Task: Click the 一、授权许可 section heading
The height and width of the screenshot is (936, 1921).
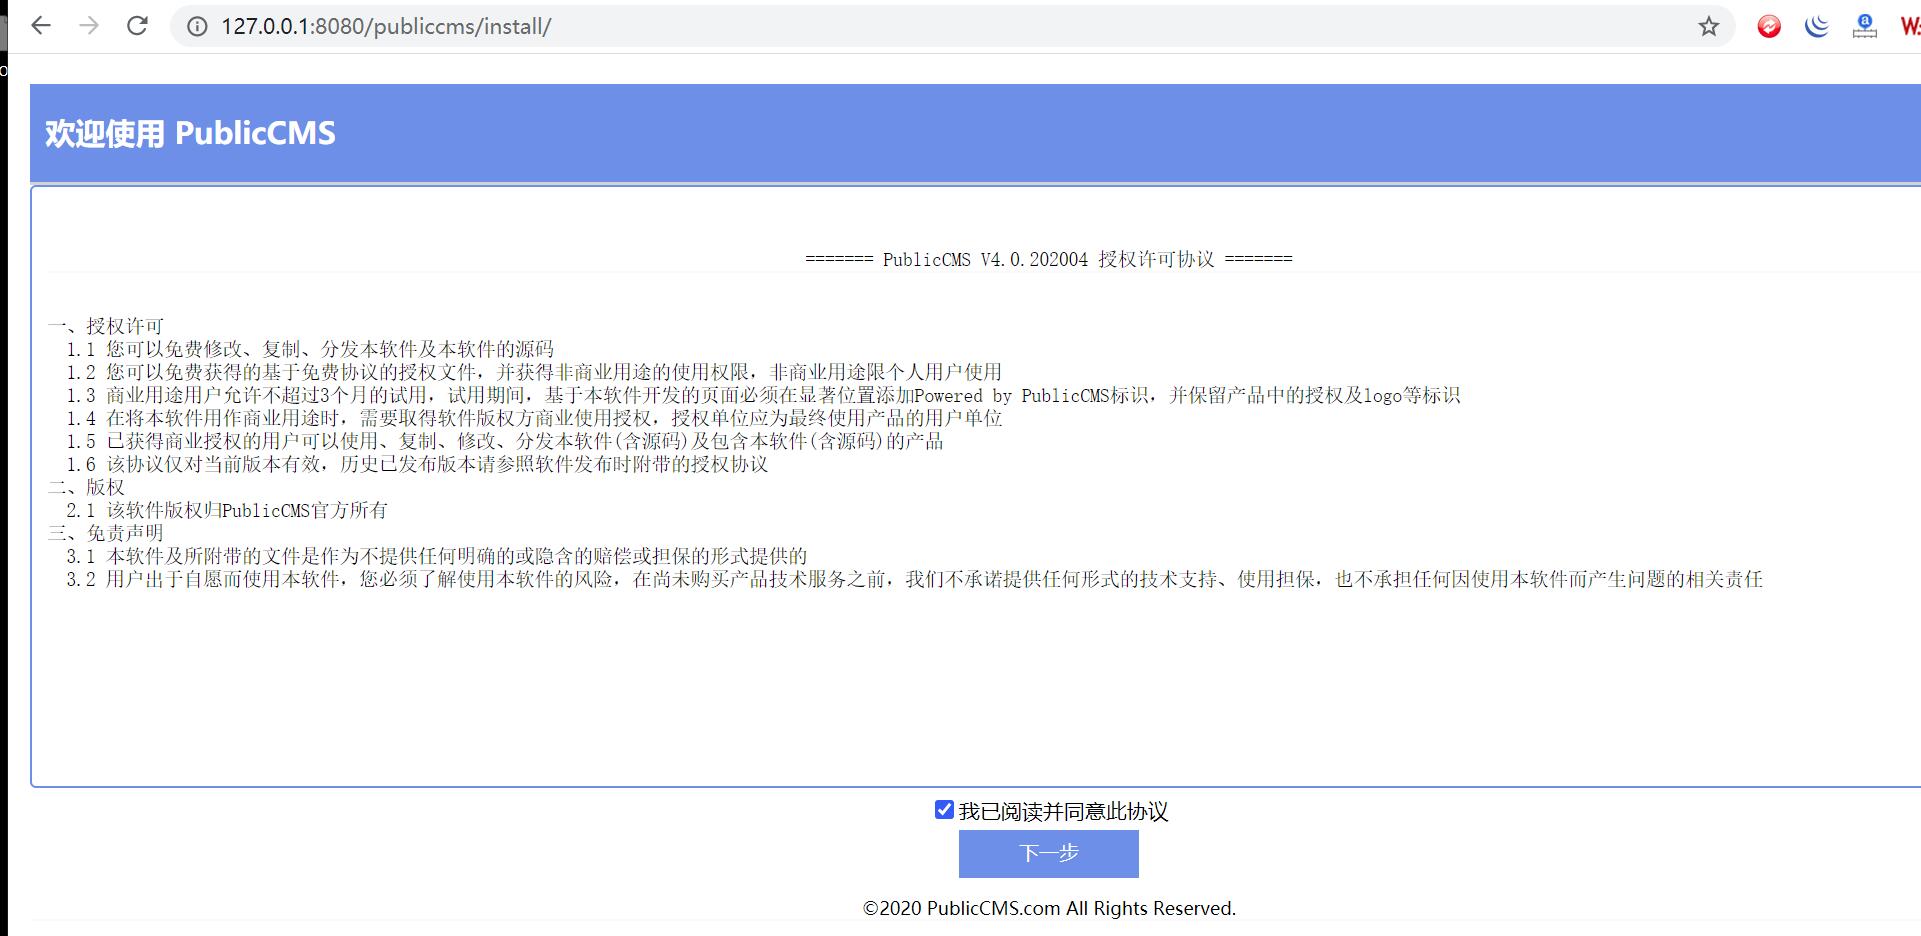Action: coord(105,326)
